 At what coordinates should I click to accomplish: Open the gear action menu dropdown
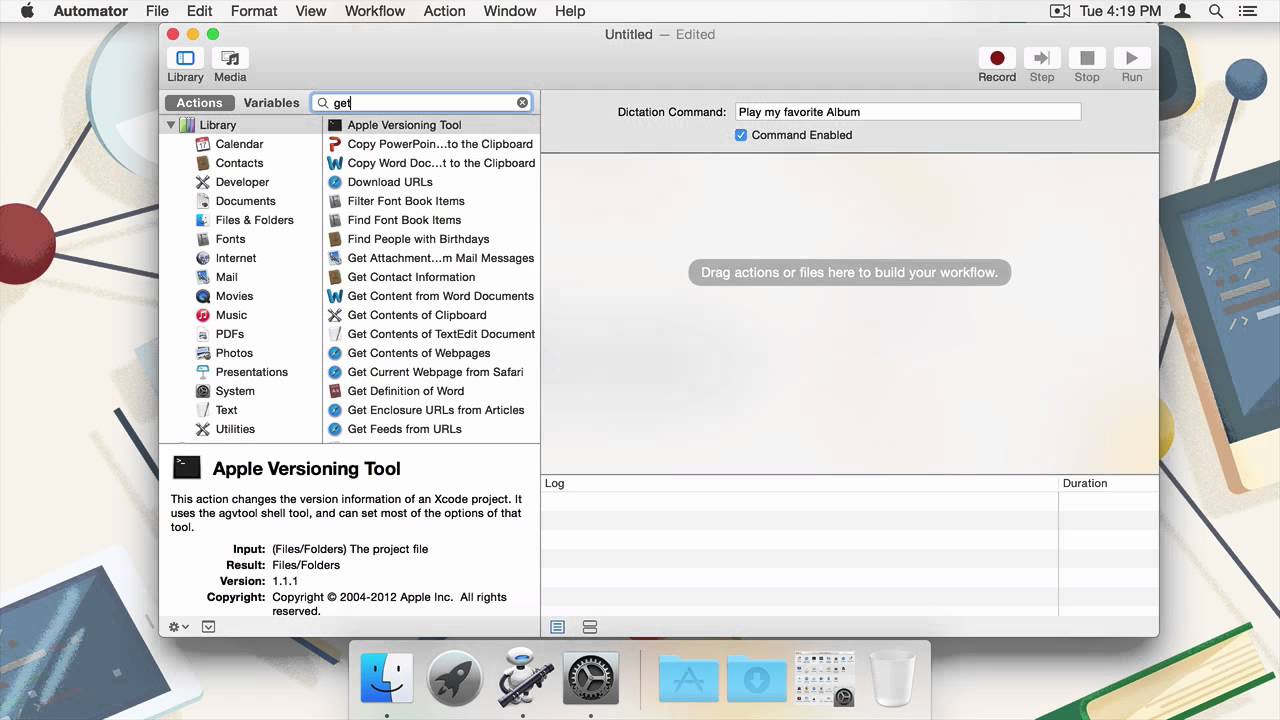click(178, 627)
